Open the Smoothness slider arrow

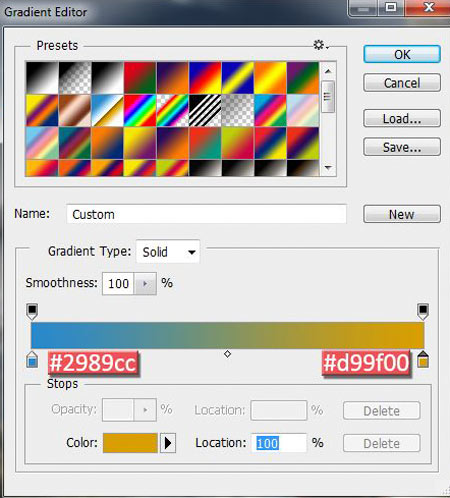click(145, 284)
